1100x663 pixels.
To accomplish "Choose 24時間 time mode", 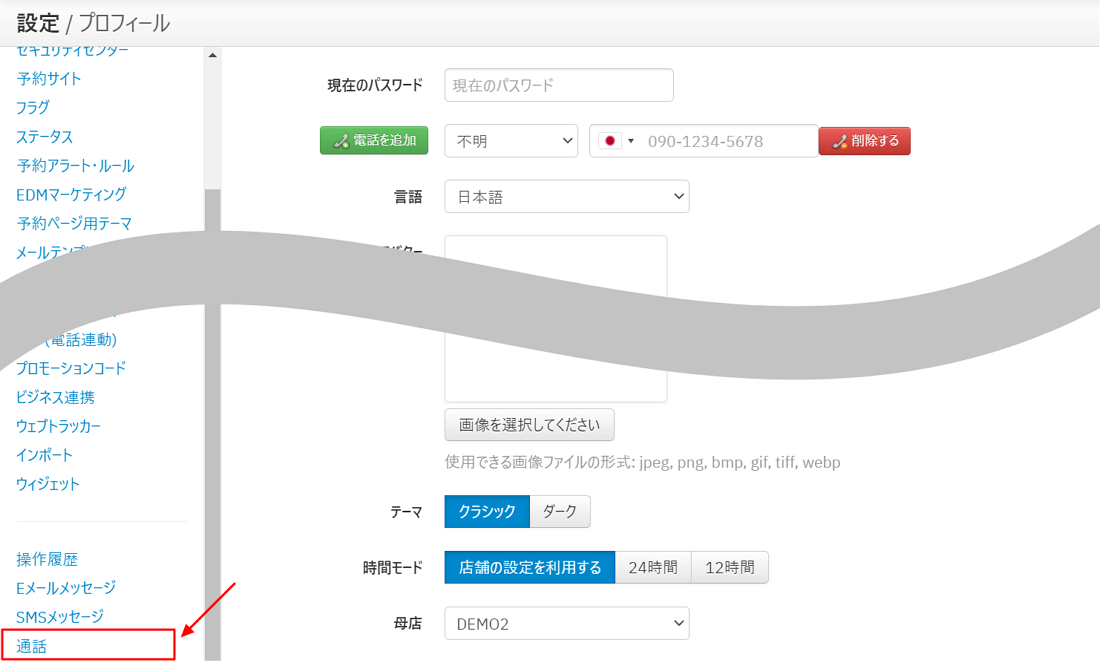I will click(652, 568).
